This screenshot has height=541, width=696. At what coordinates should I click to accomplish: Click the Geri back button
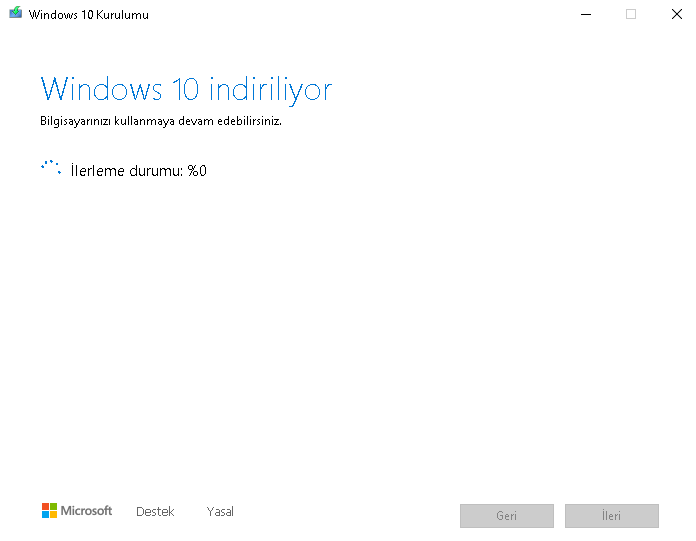coord(506,516)
